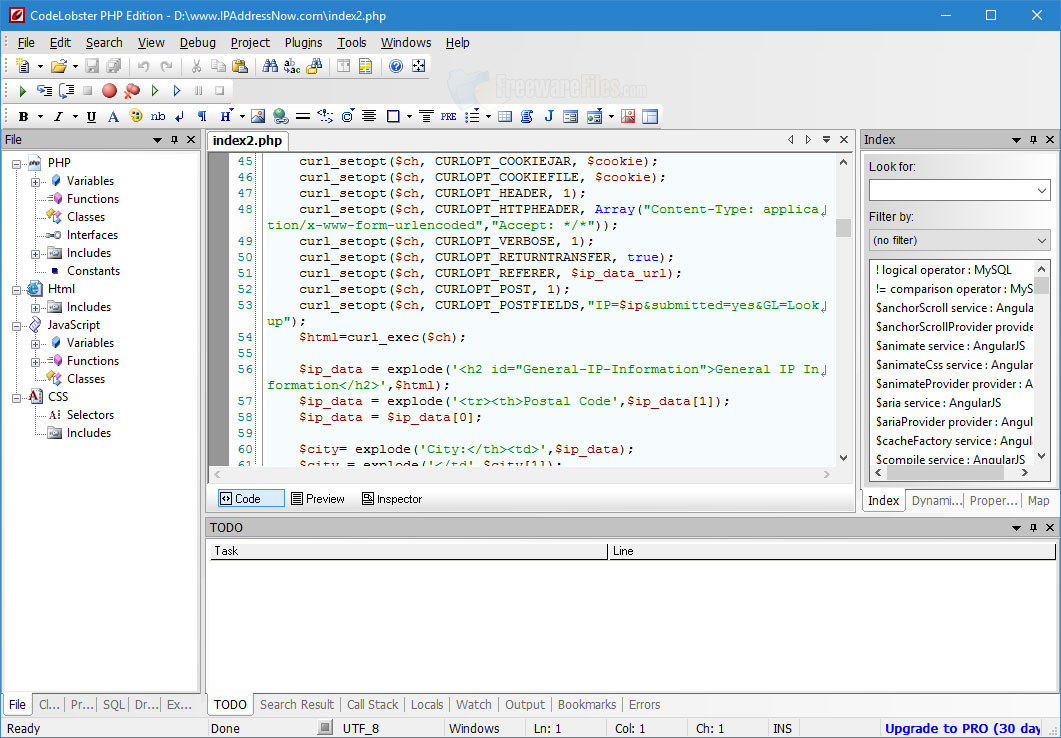
Task: Click the full screen arrows icon
Action: point(419,66)
